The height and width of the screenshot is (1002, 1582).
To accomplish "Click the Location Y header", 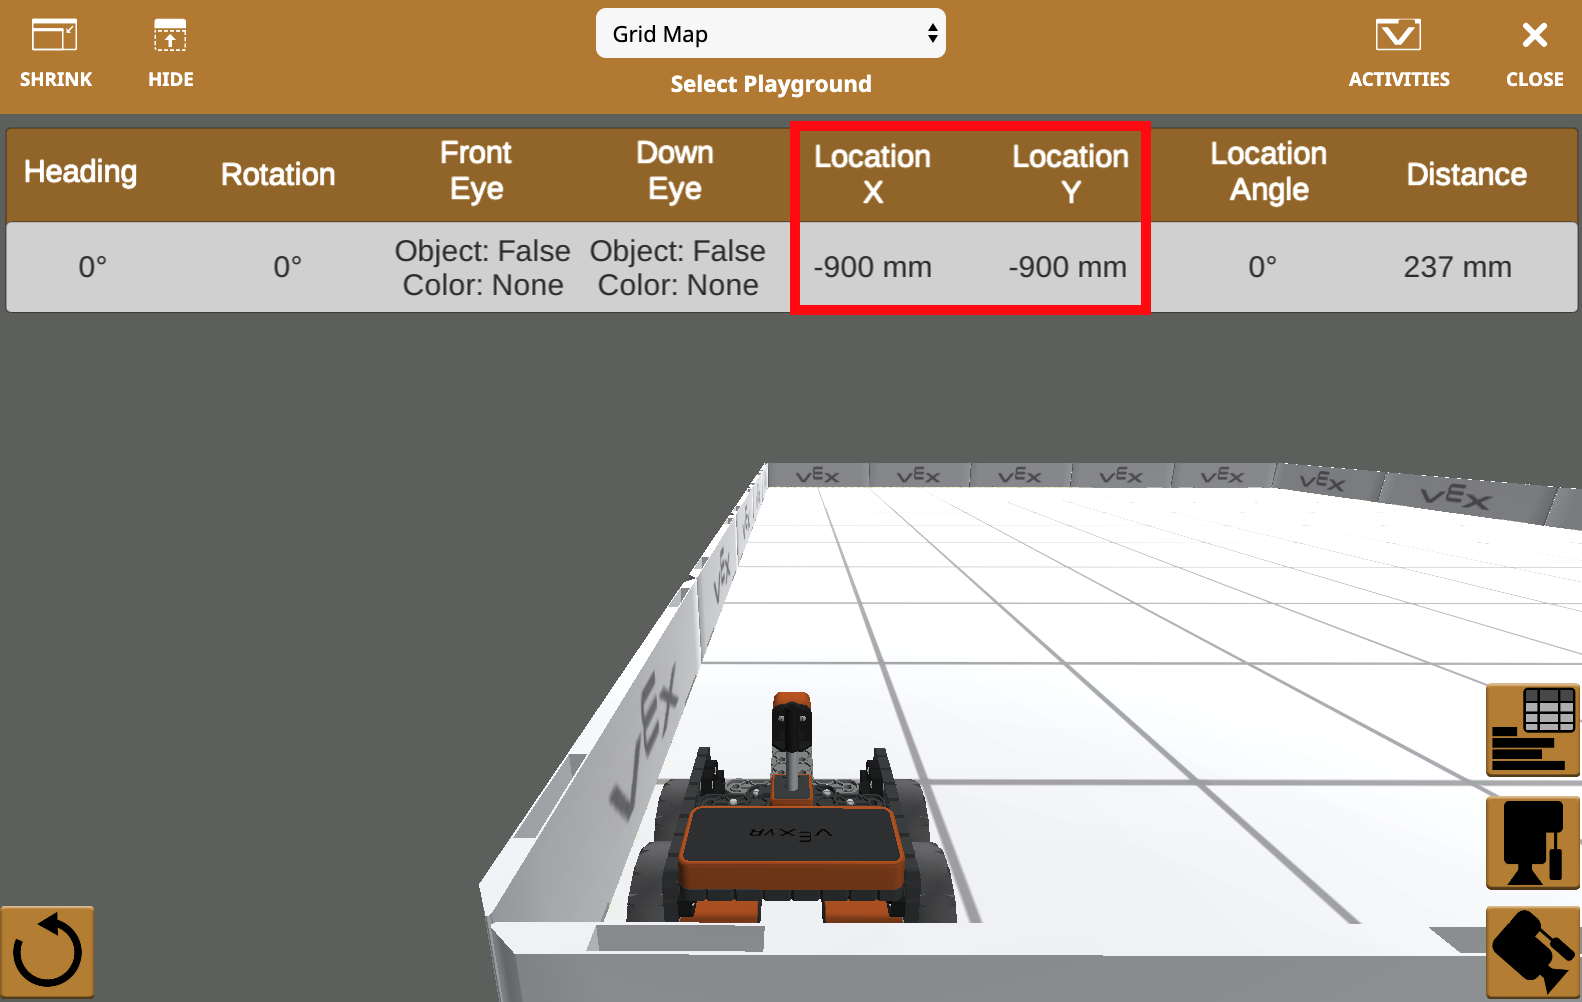I will 1070,174.
